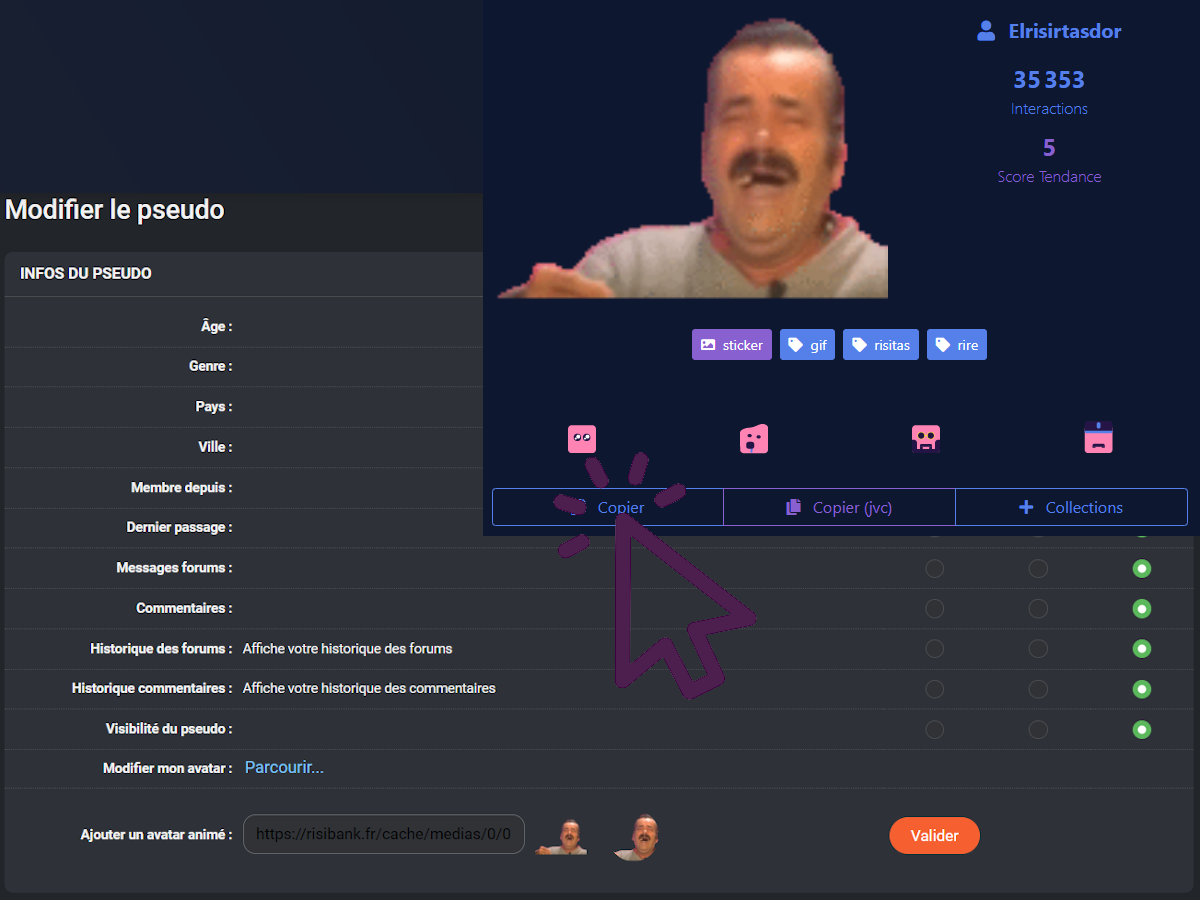Select the gif tag
Viewport: 1200px width, 900px height.
point(807,345)
